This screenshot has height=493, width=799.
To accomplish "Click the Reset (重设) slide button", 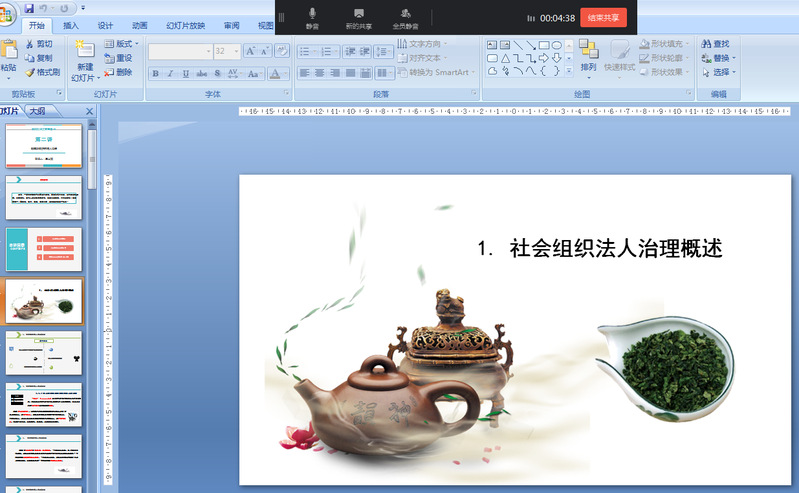I will click(x=117, y=58).
